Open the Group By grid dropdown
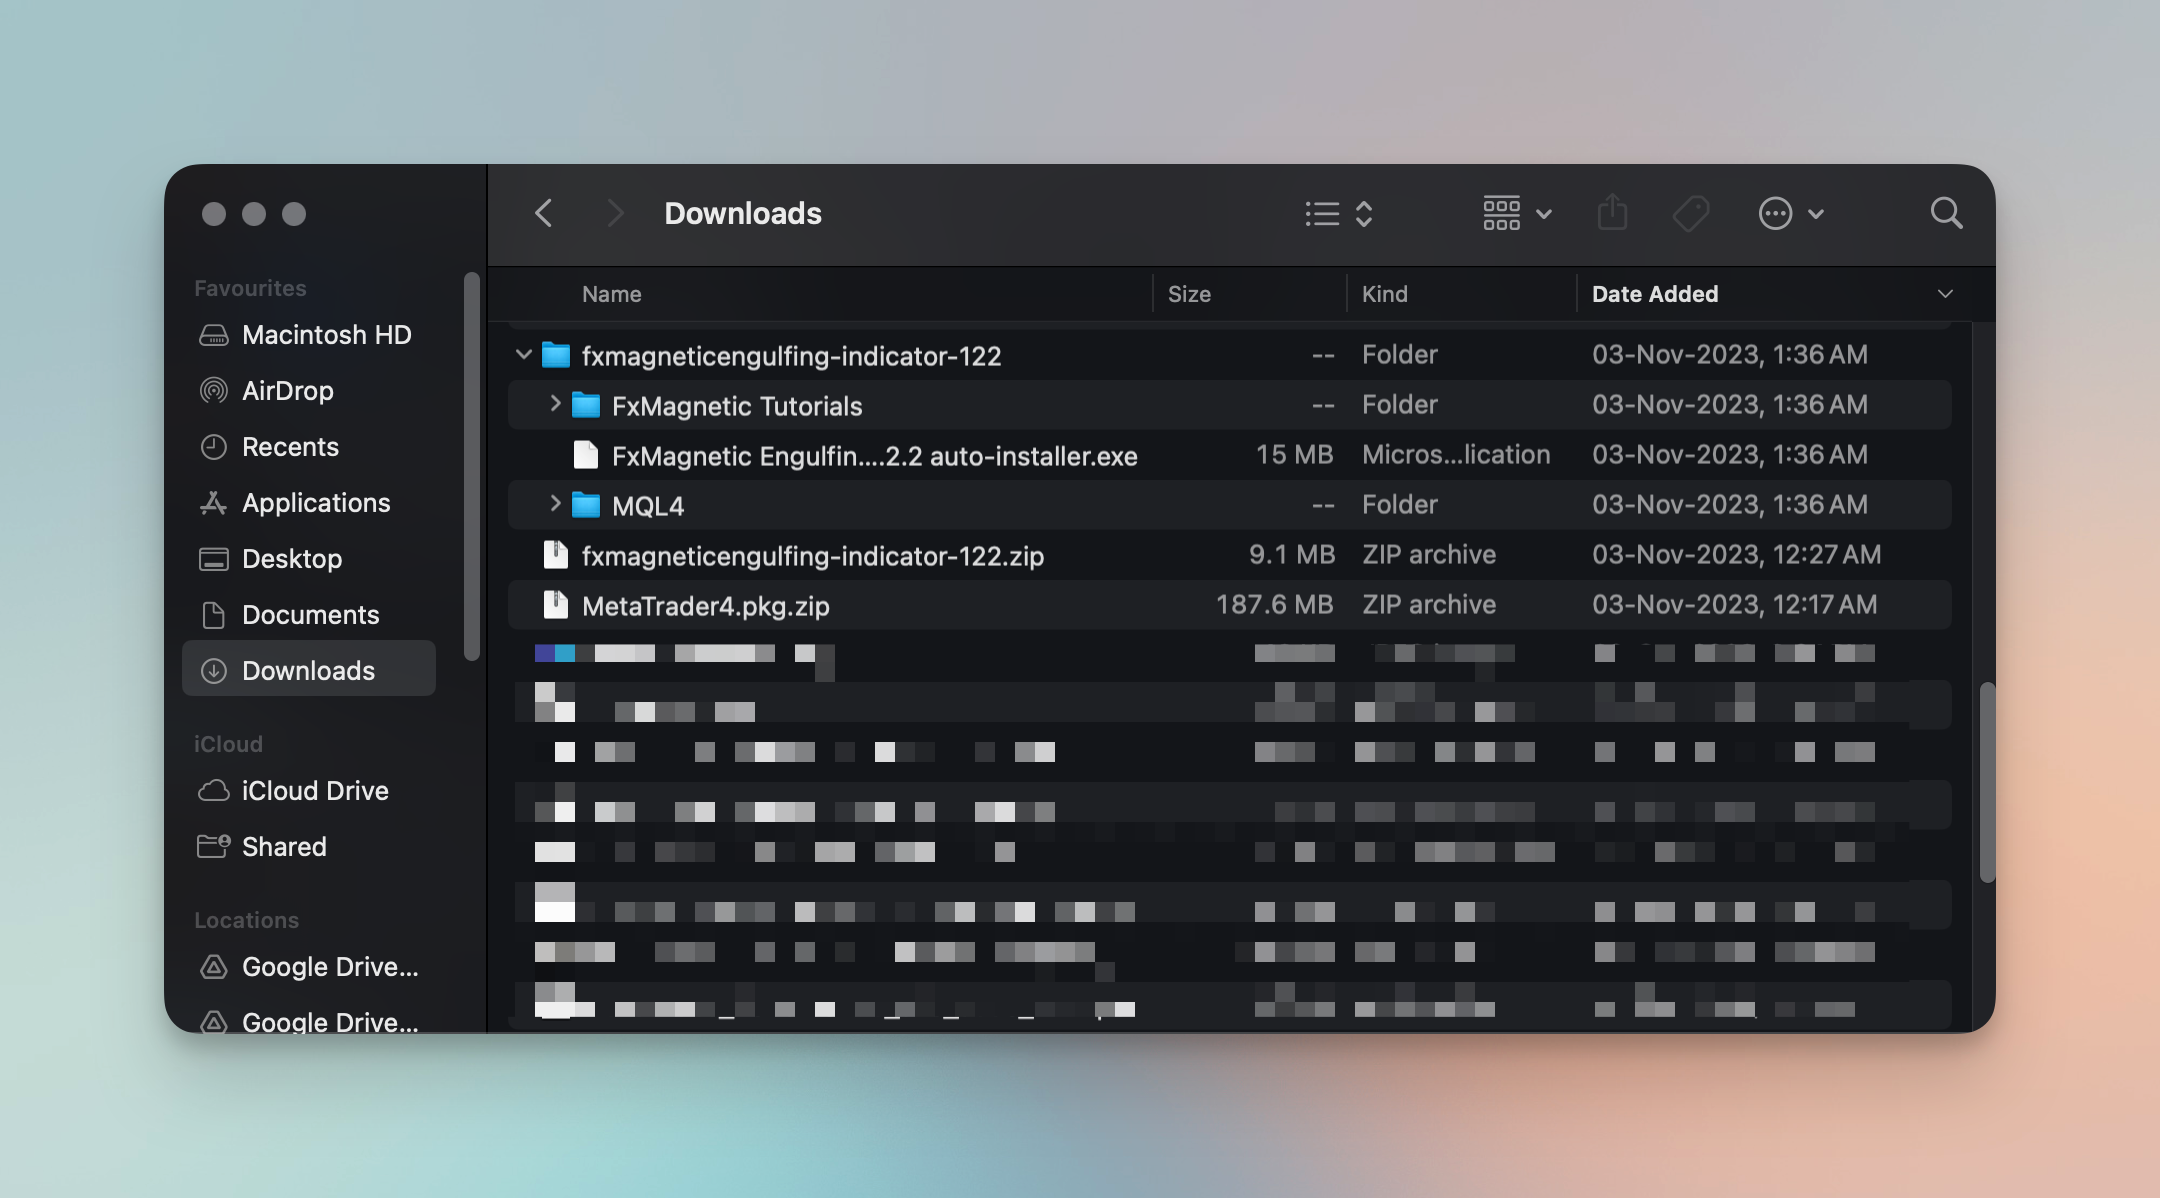This screenshot has width=2160, height=1198. 1516,213
